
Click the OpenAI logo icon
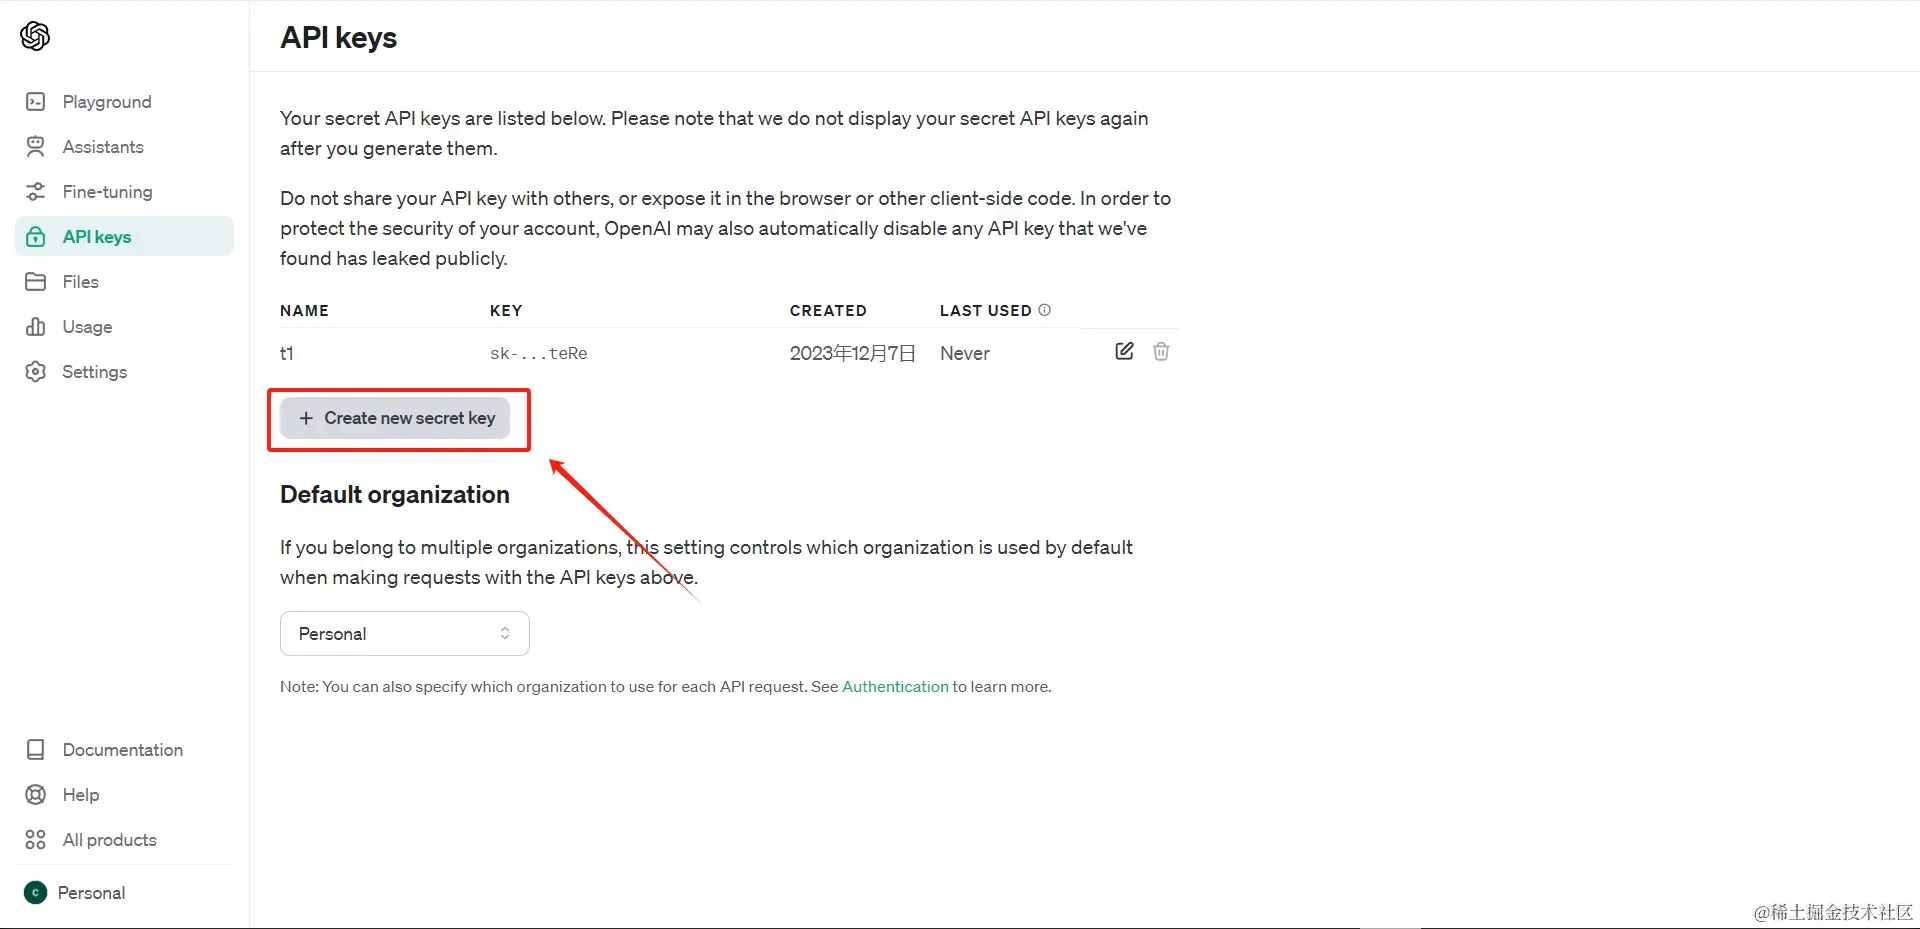tap(35, 36)
